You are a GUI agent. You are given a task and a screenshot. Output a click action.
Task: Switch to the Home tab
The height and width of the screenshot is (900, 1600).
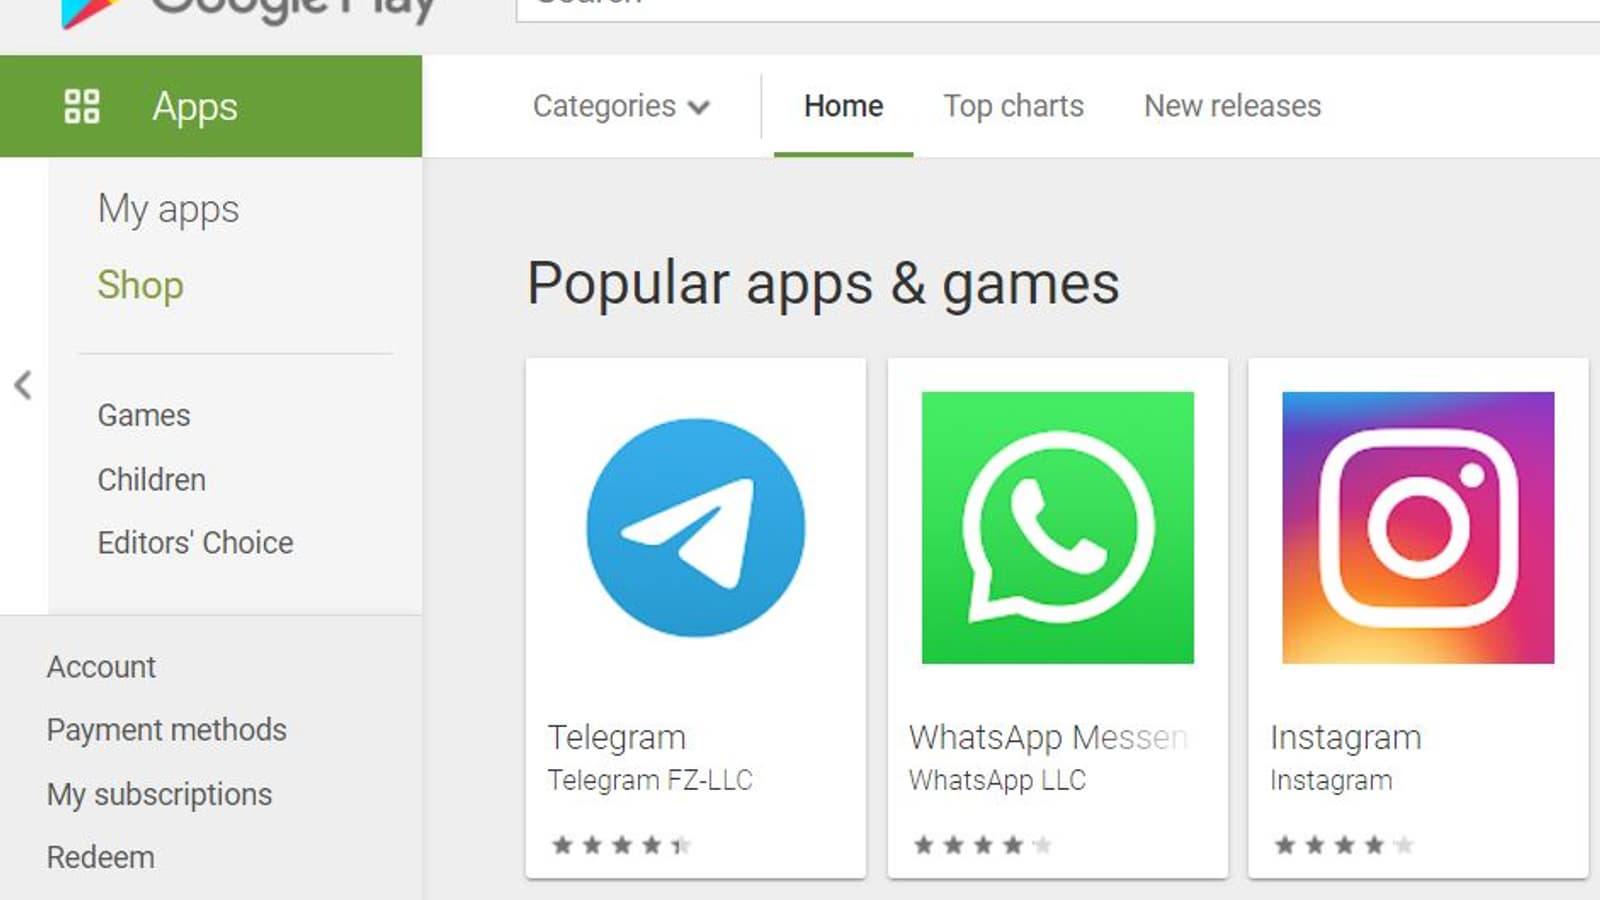(x=843, y=106)
